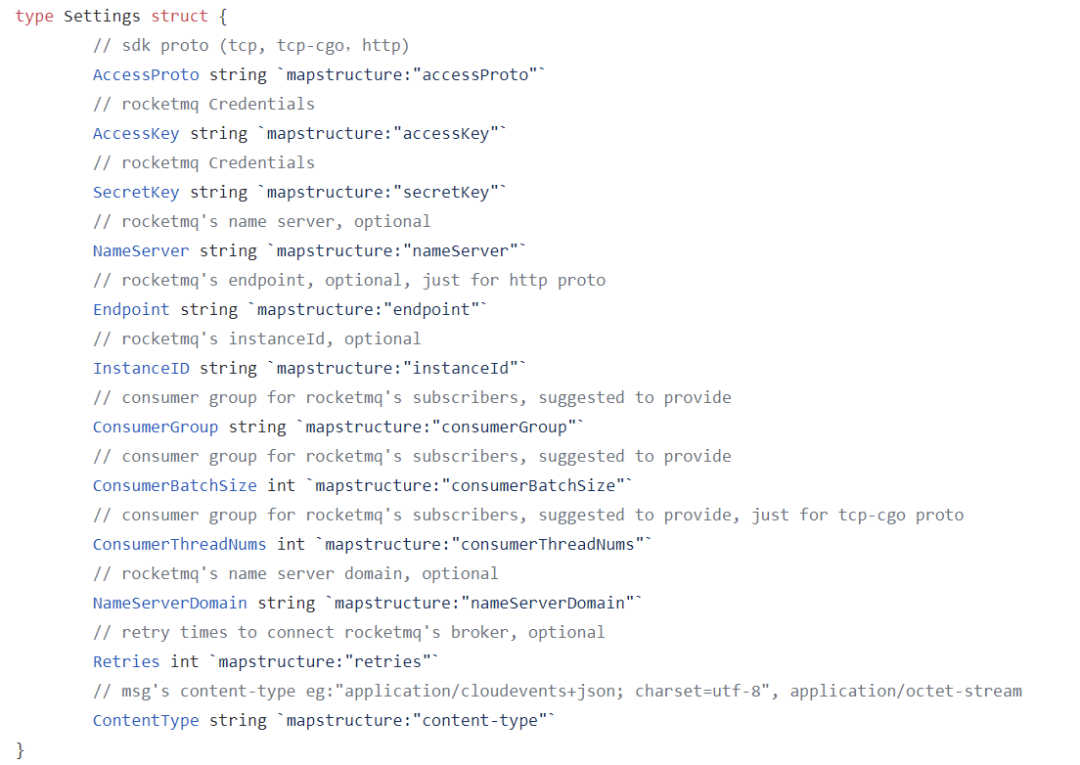Click the "sdk proto" comment line
The image size is (1080, 765).
click(x=251, y=46)
